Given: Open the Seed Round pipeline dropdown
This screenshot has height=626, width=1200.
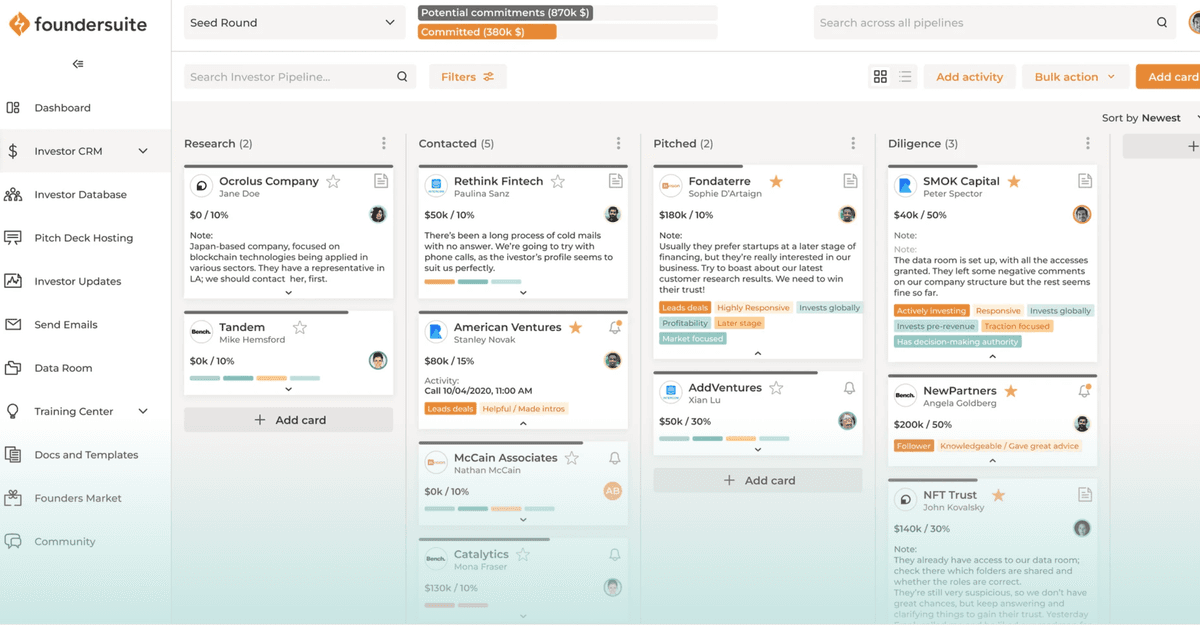Looking at the screenshot, I should 293,20.
